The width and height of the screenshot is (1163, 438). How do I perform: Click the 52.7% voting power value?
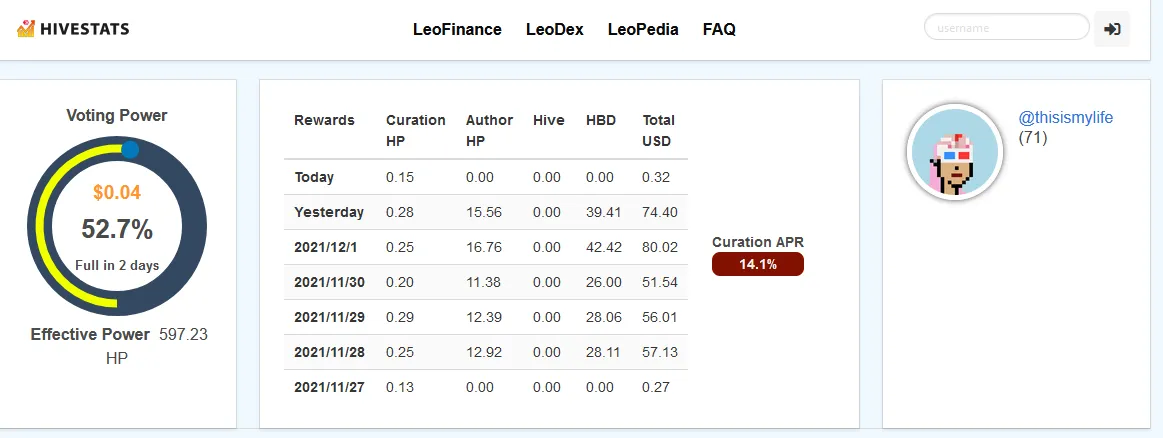coord(117,230)
